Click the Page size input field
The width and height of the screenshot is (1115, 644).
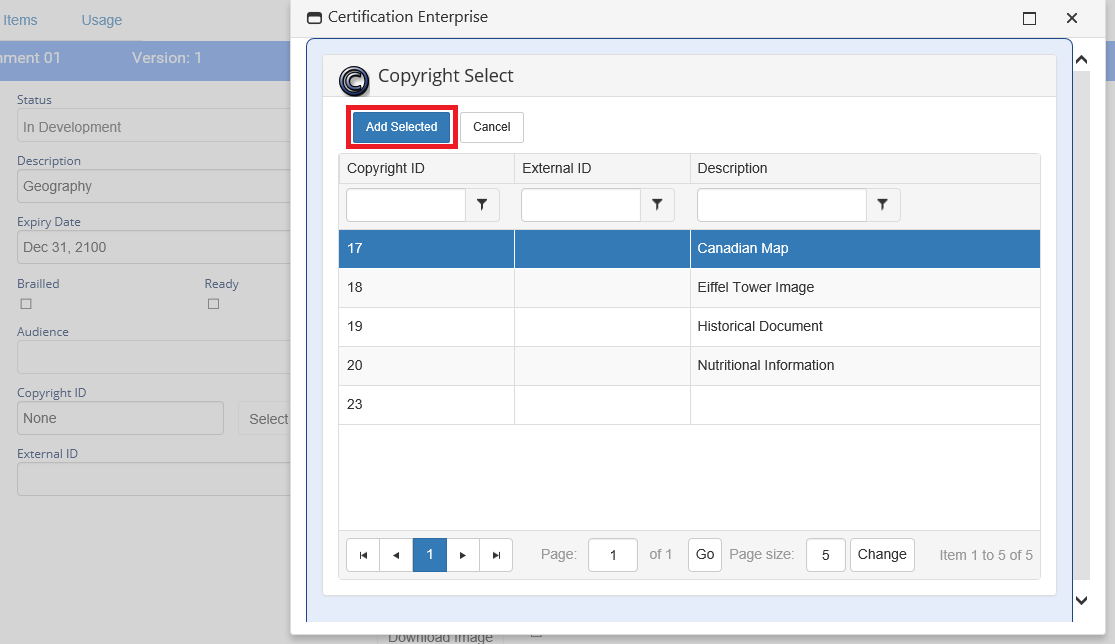(x=825, y=555)
